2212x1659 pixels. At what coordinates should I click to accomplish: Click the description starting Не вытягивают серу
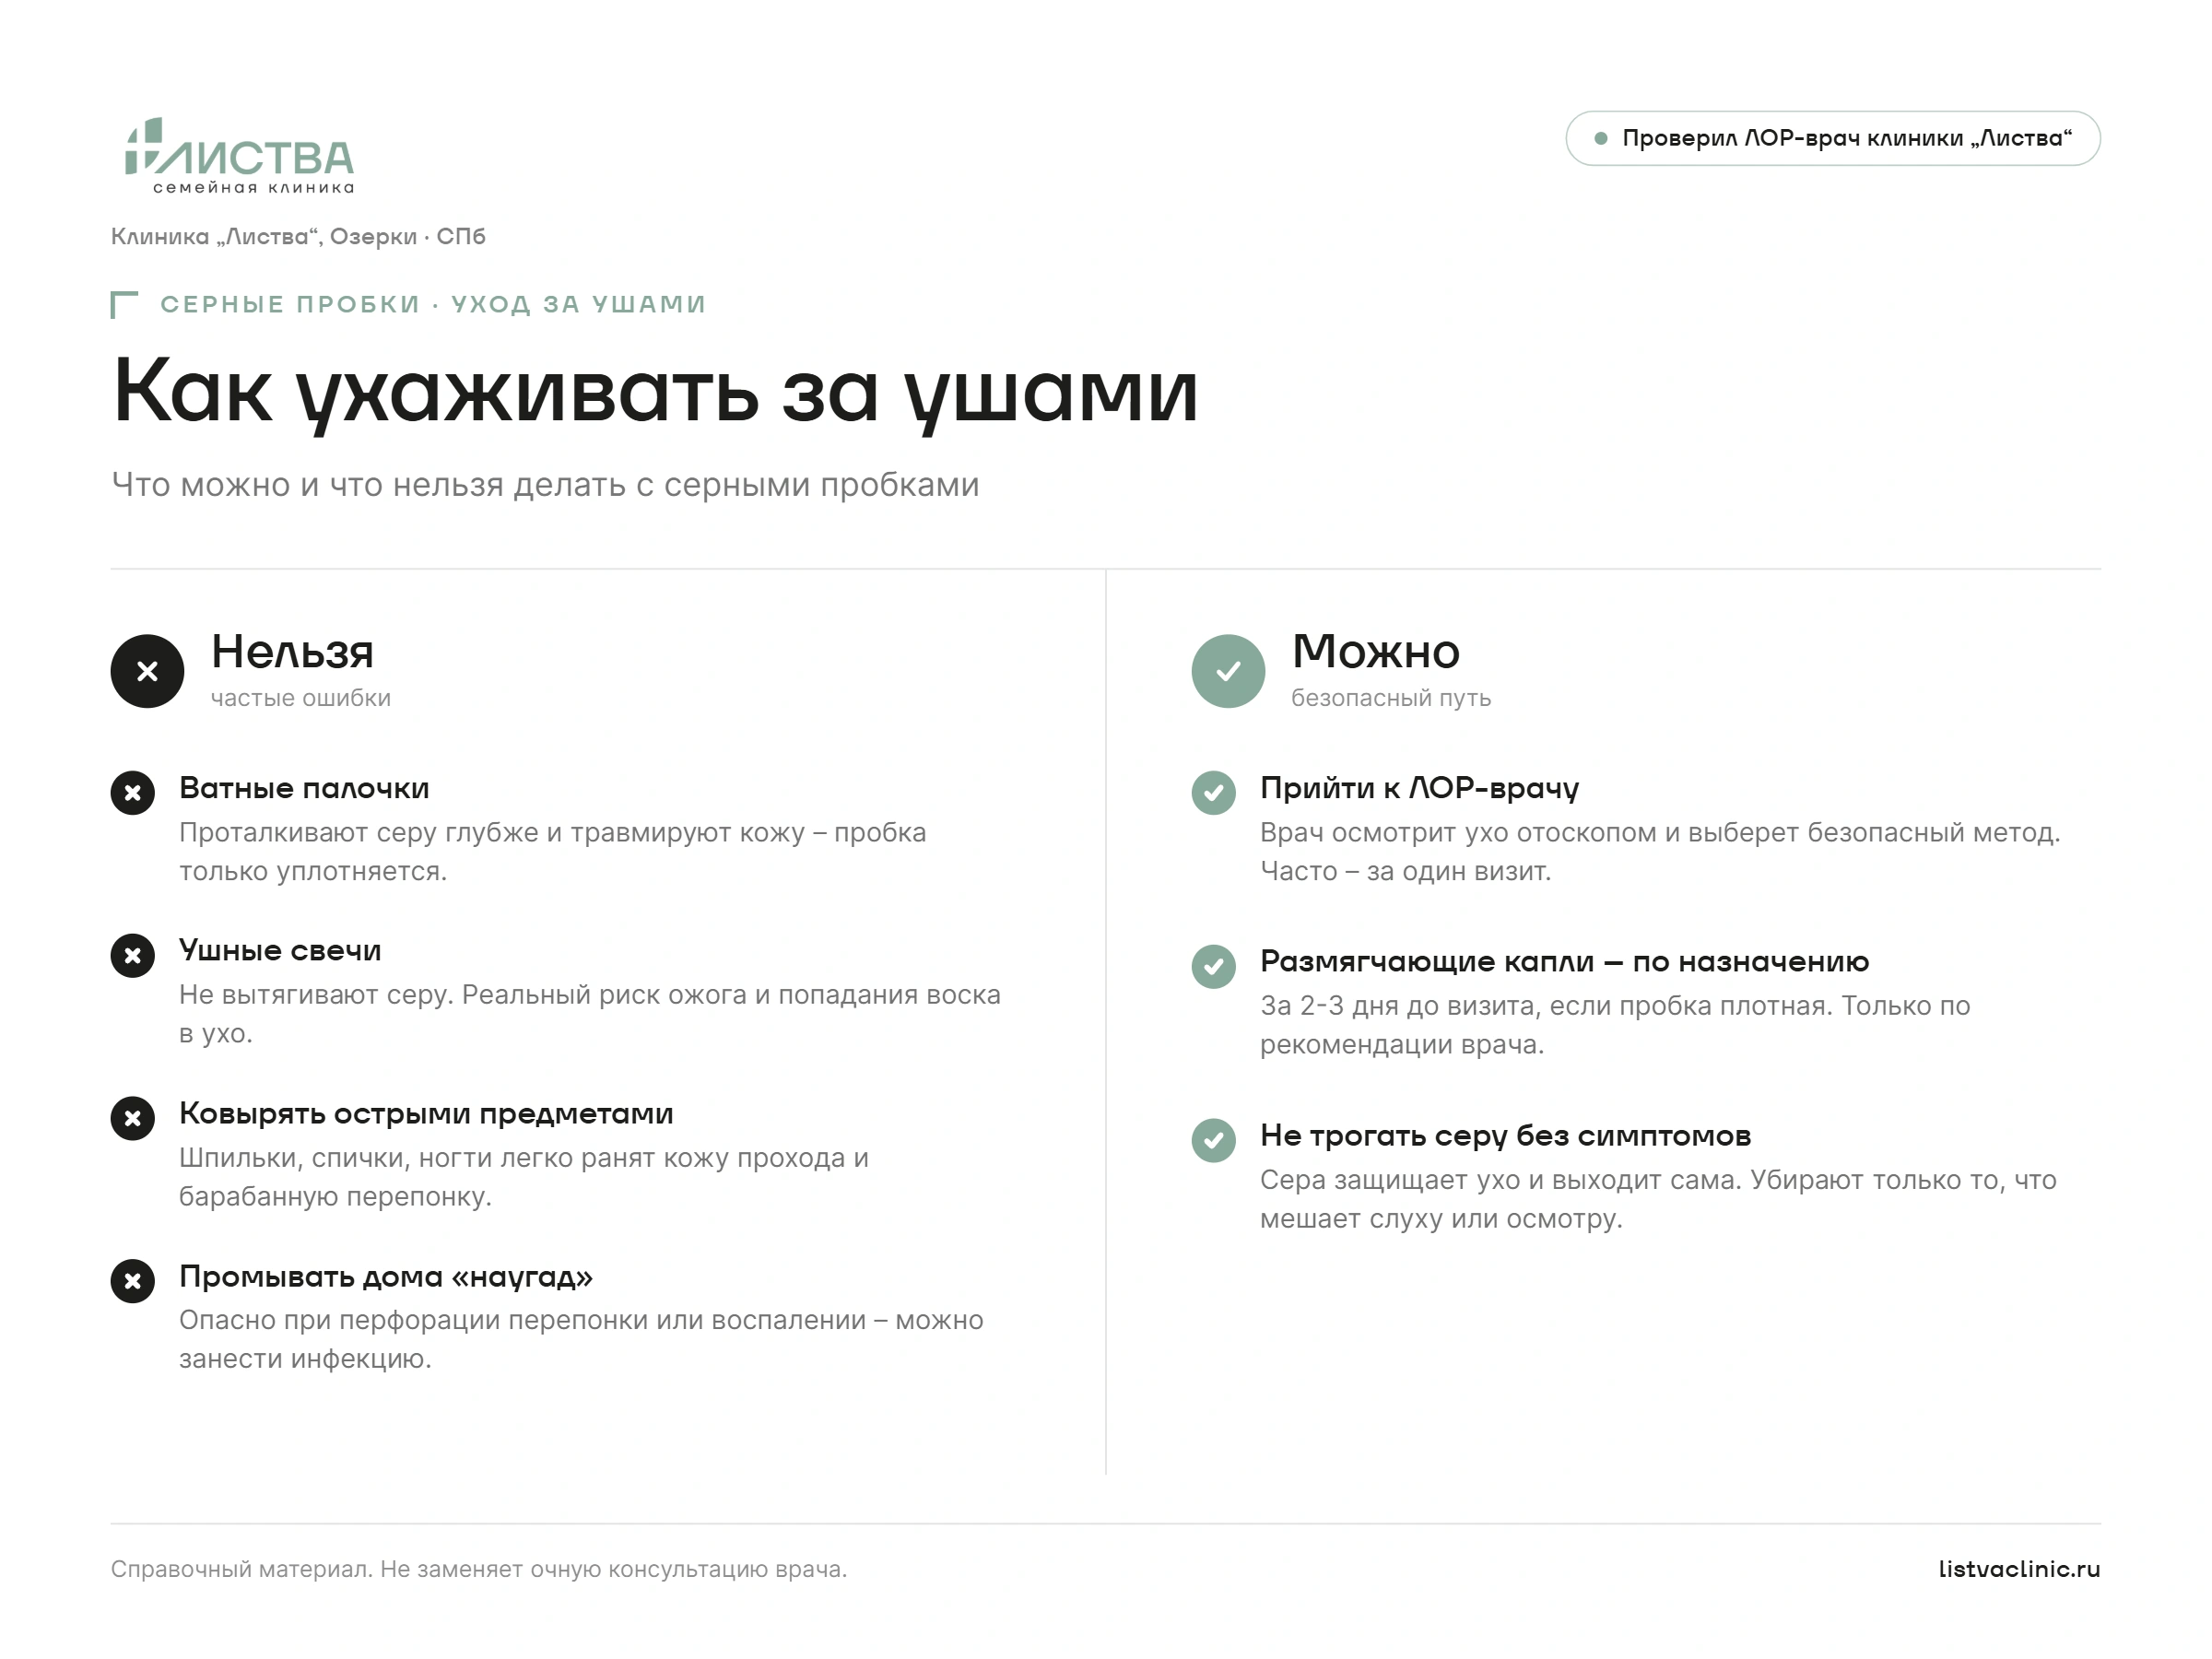(x=590, y=1014)
